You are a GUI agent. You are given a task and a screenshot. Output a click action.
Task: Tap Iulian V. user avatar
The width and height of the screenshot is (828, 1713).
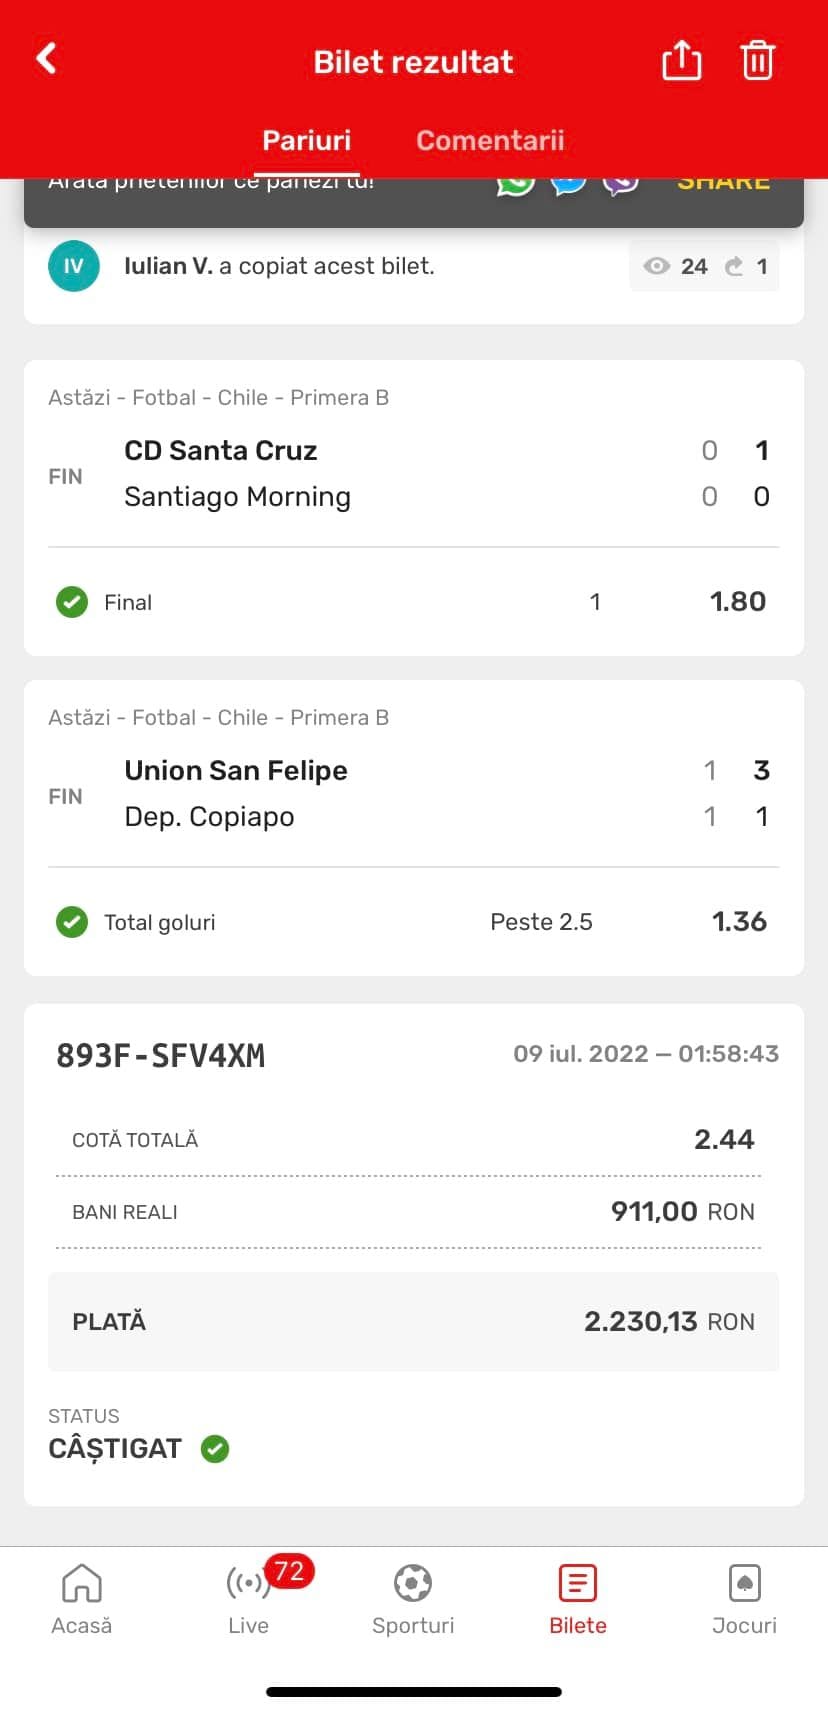coord(74,266)
